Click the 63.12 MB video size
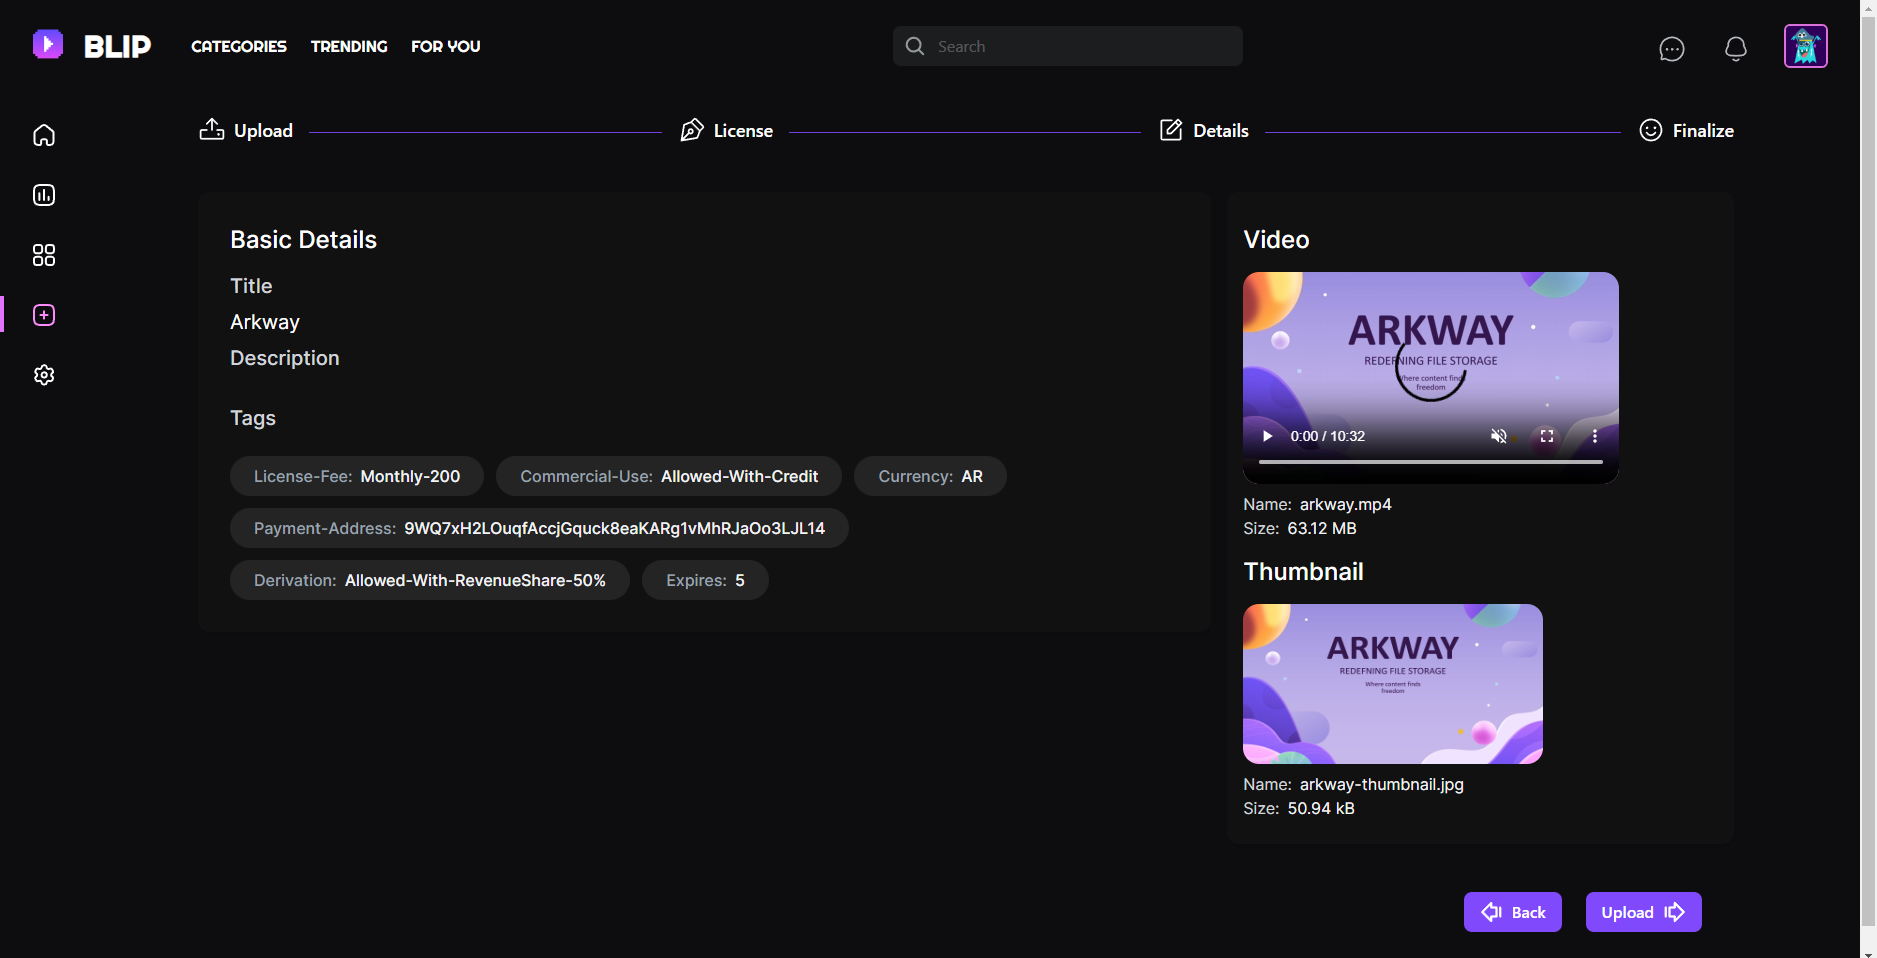The image size is (1877, 958). (x=1322, y=528)
